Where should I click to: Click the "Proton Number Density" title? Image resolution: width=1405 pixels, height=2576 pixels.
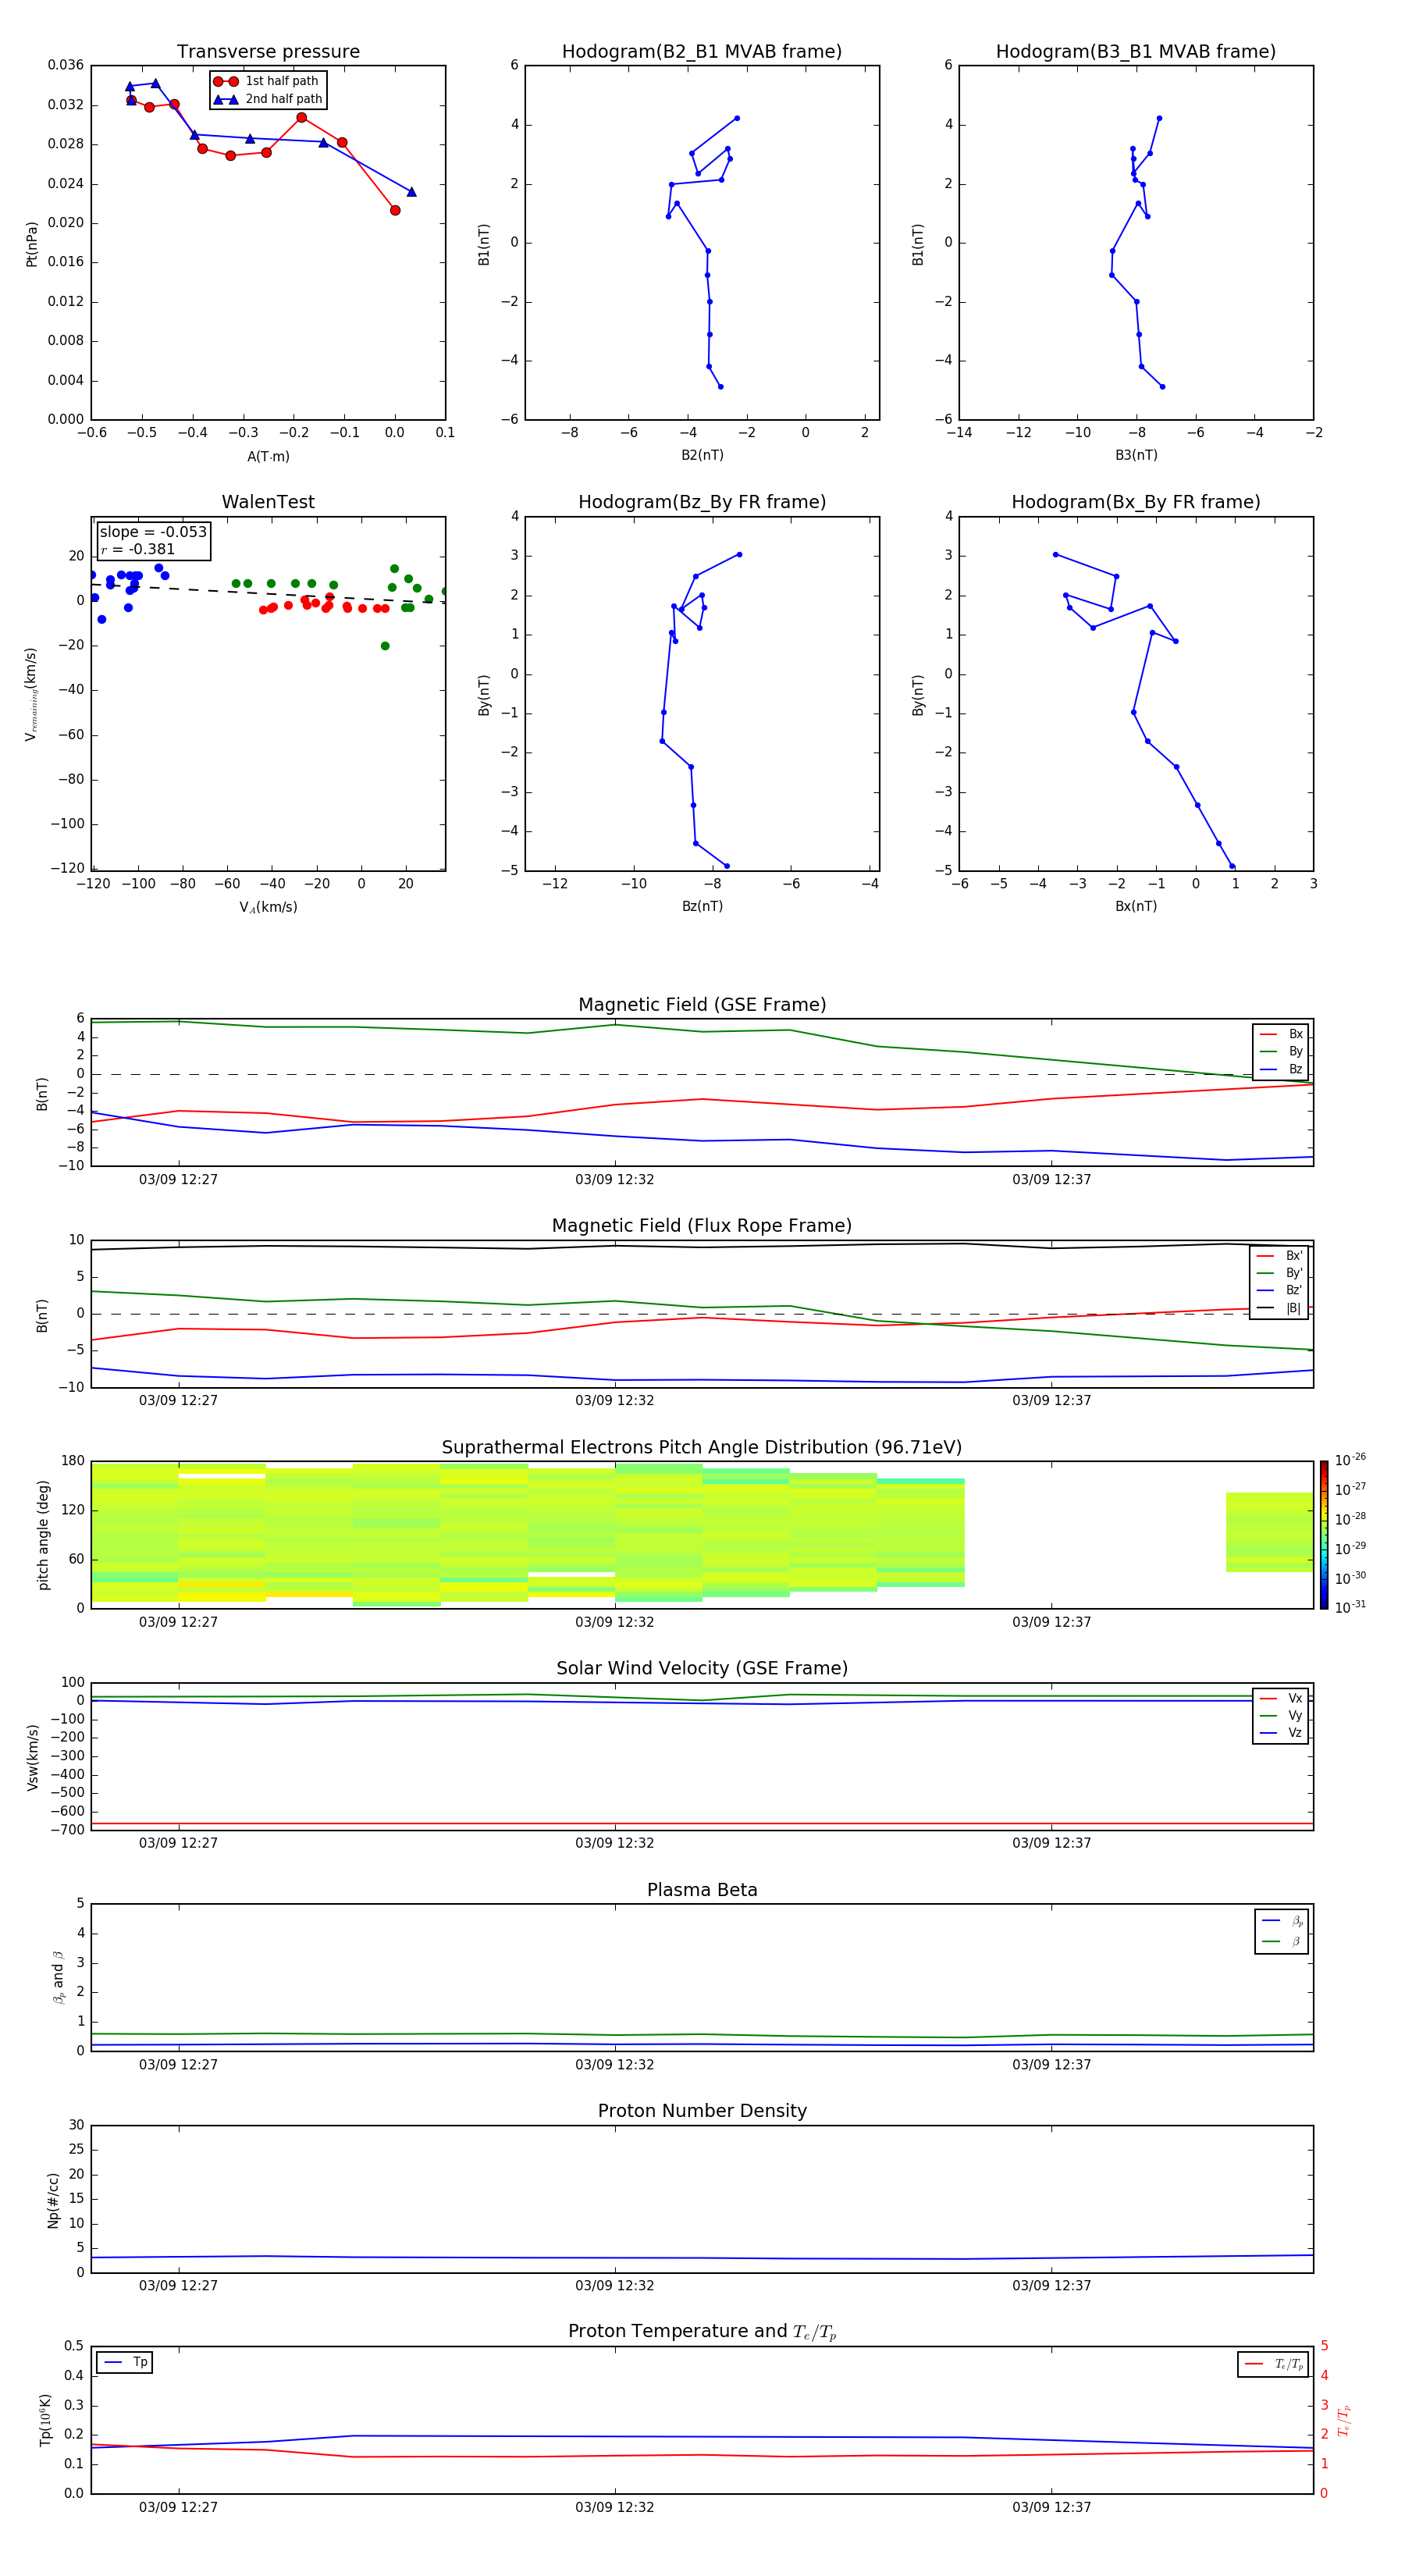tap(702, 2111)
